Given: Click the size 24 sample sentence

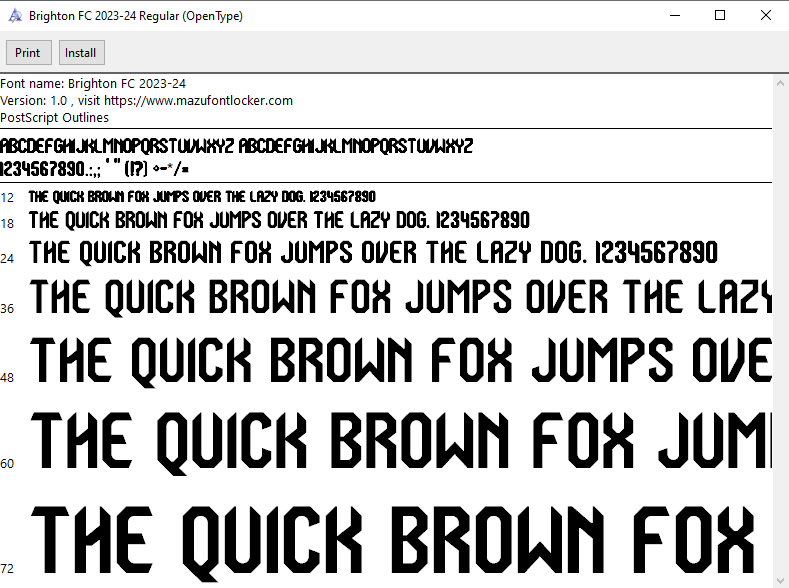Looking at the screenshot, I should click(x=373, y=253).
